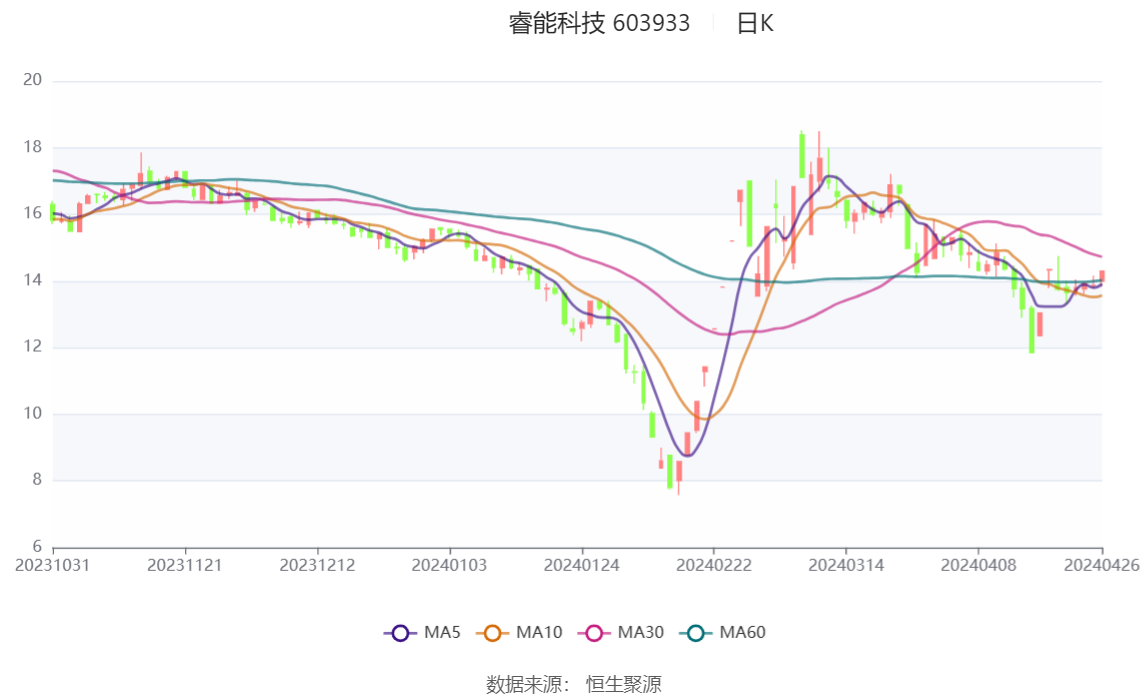Click the x-axis date label 20231031
The image size is (1148, 699).
52,565
